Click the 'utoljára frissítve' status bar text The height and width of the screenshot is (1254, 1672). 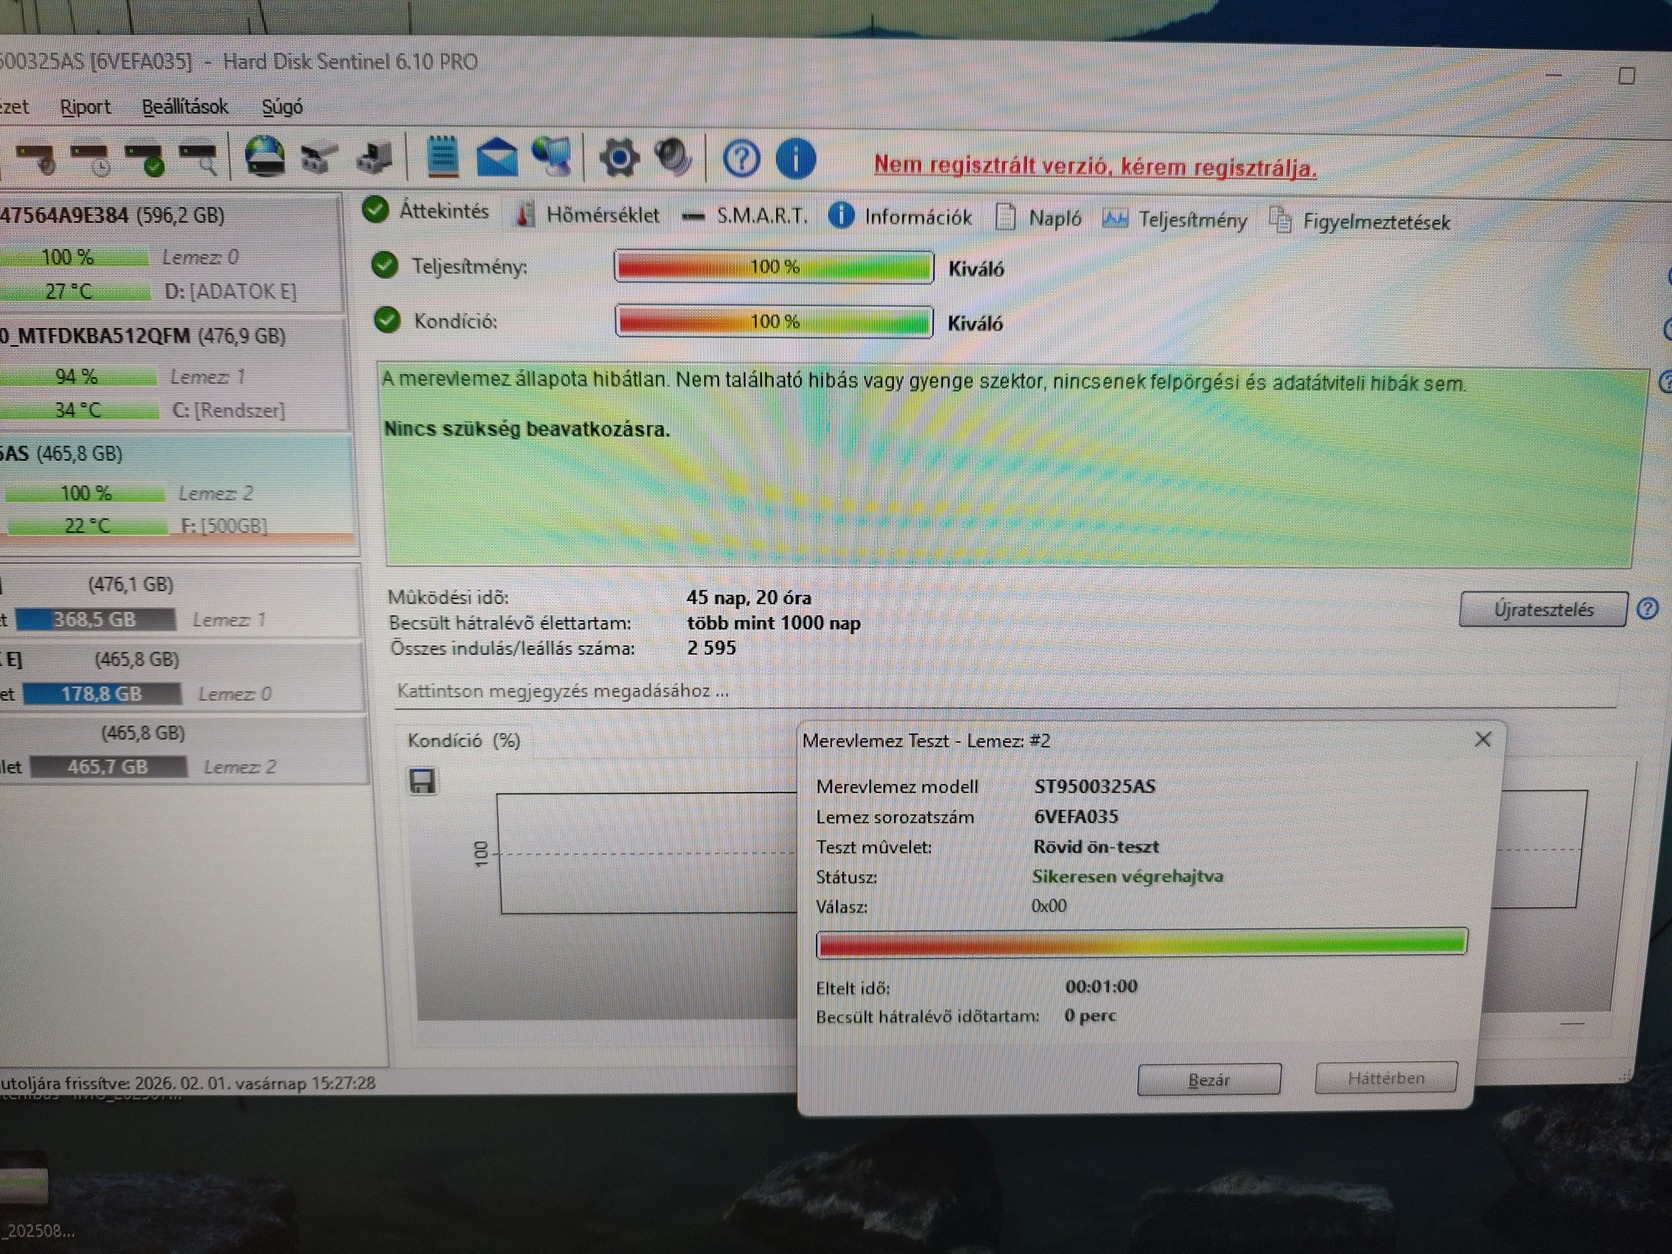coord(188,1082)
